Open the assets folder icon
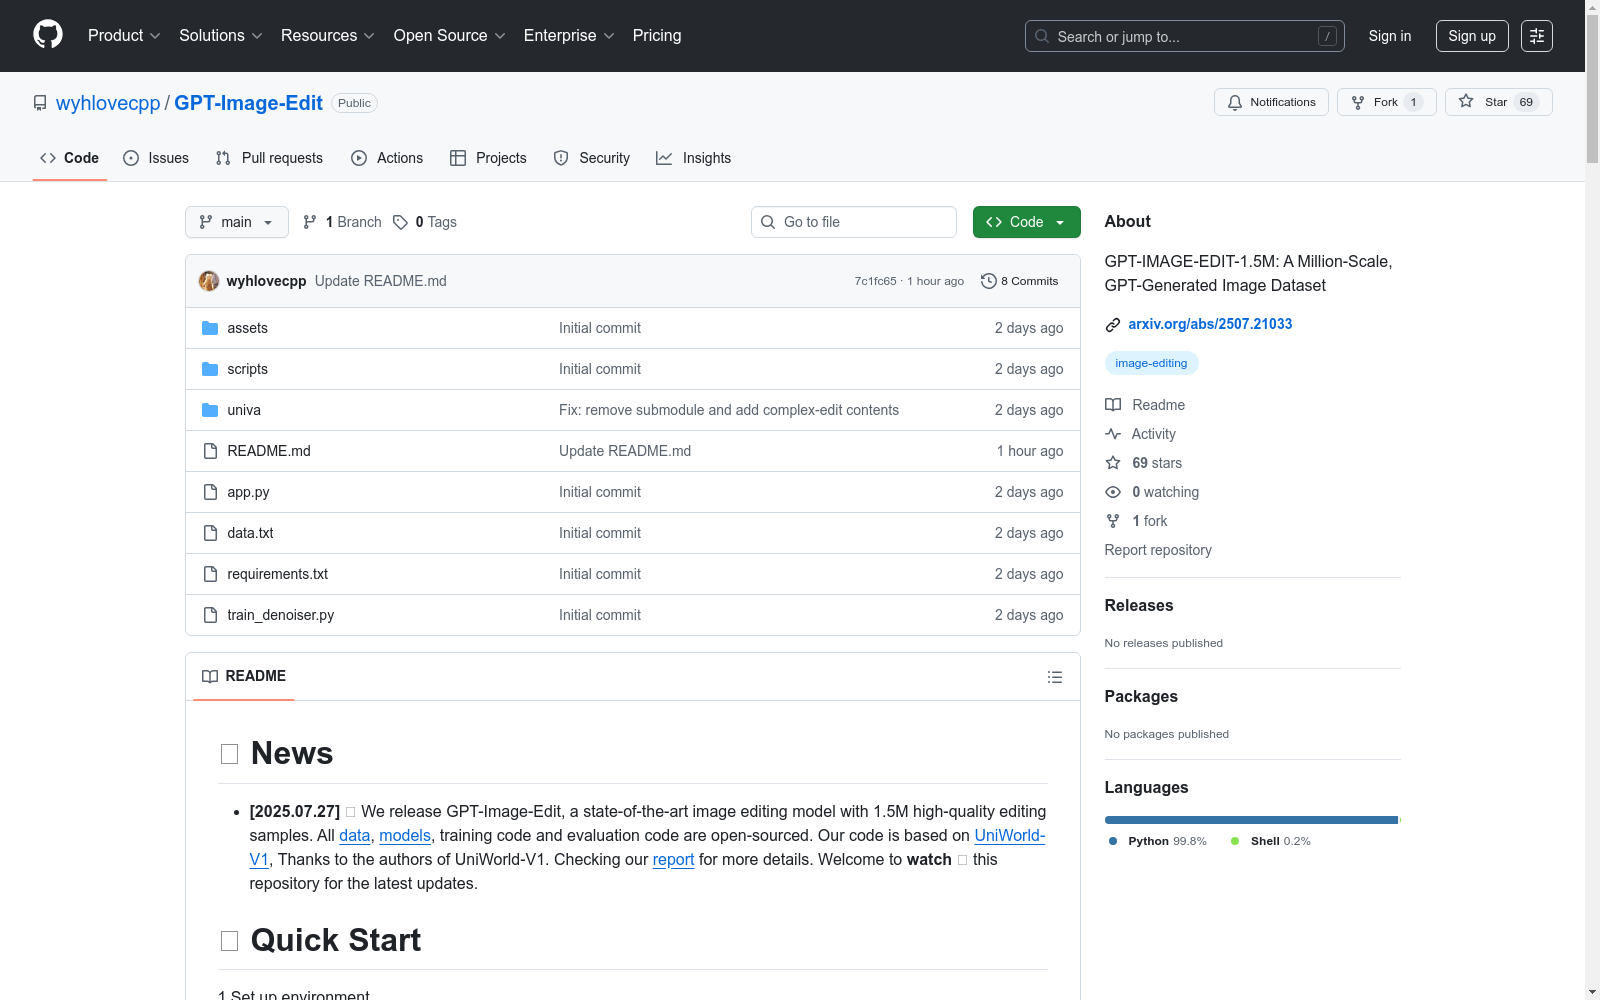 click(210, 328)
